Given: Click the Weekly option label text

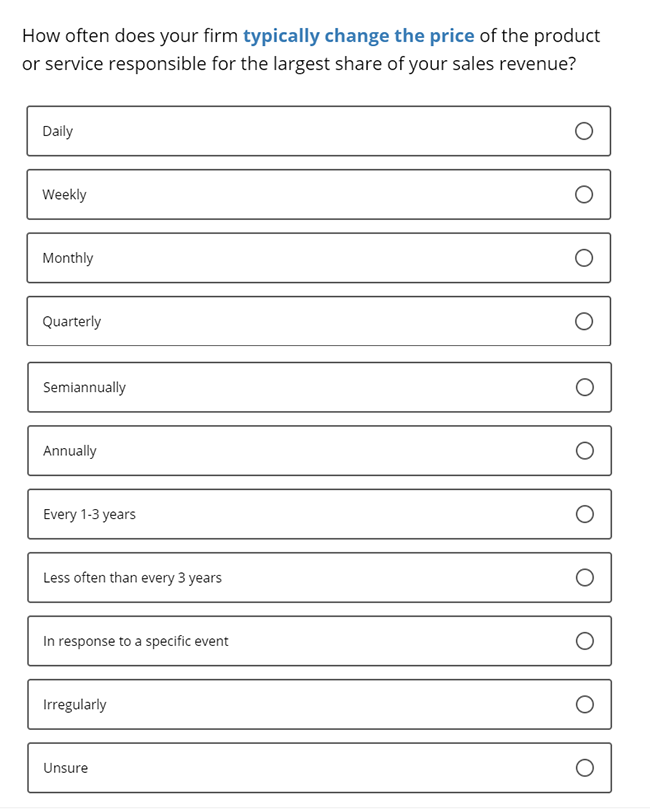Looking at the screenshot, I should 64,195.
